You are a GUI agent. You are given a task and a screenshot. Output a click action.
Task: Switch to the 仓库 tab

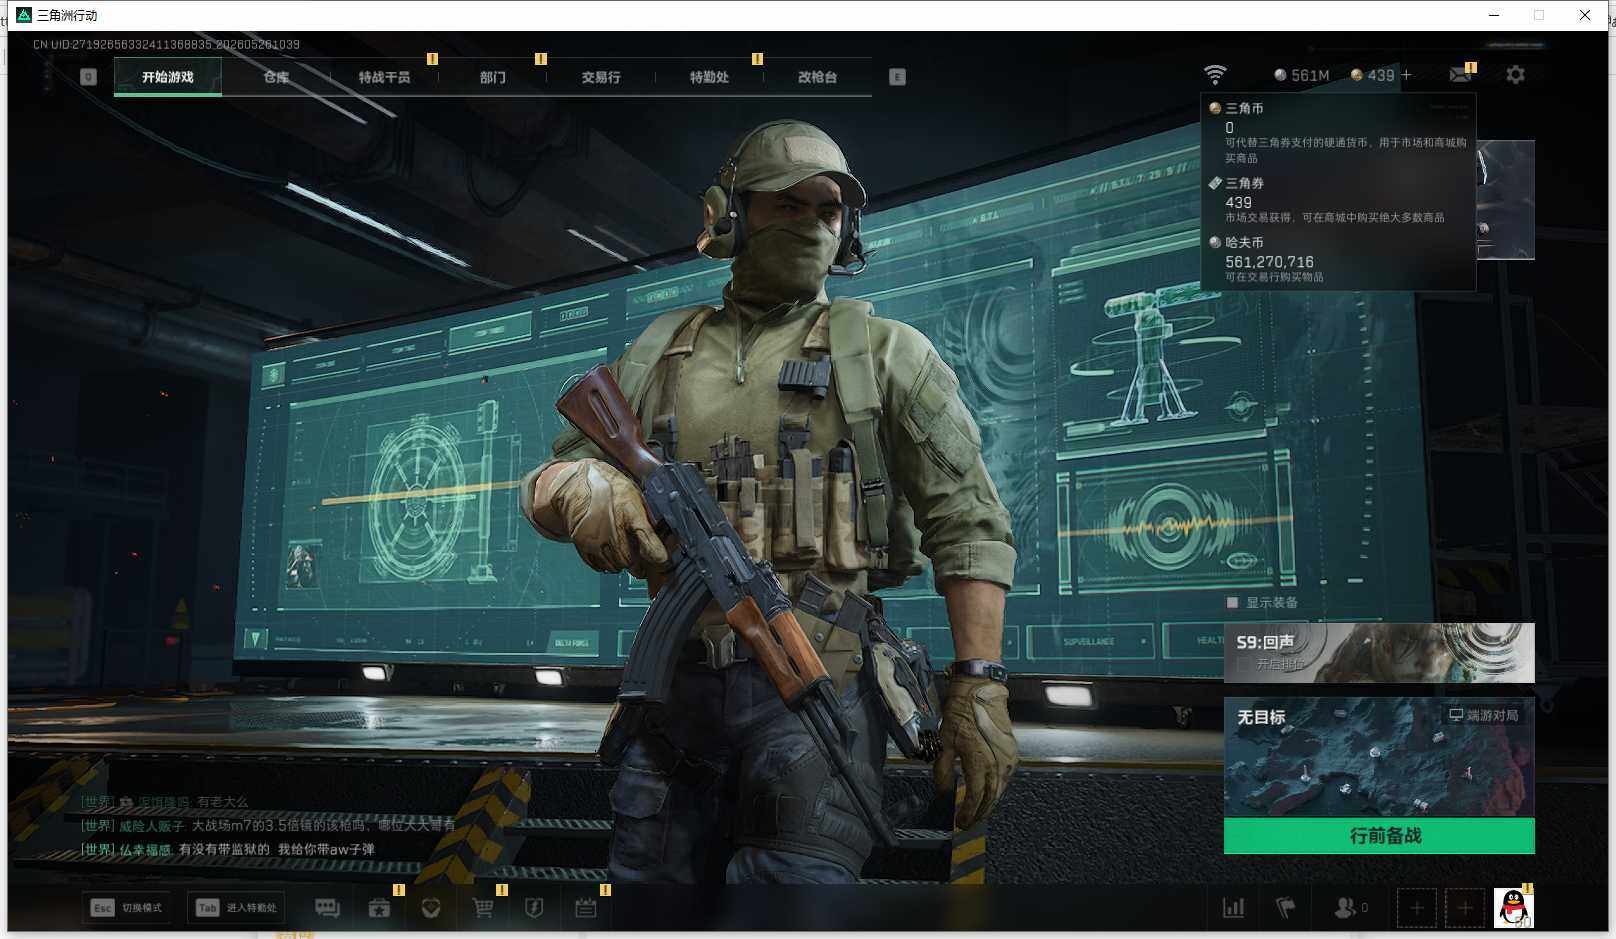point(276,77)
